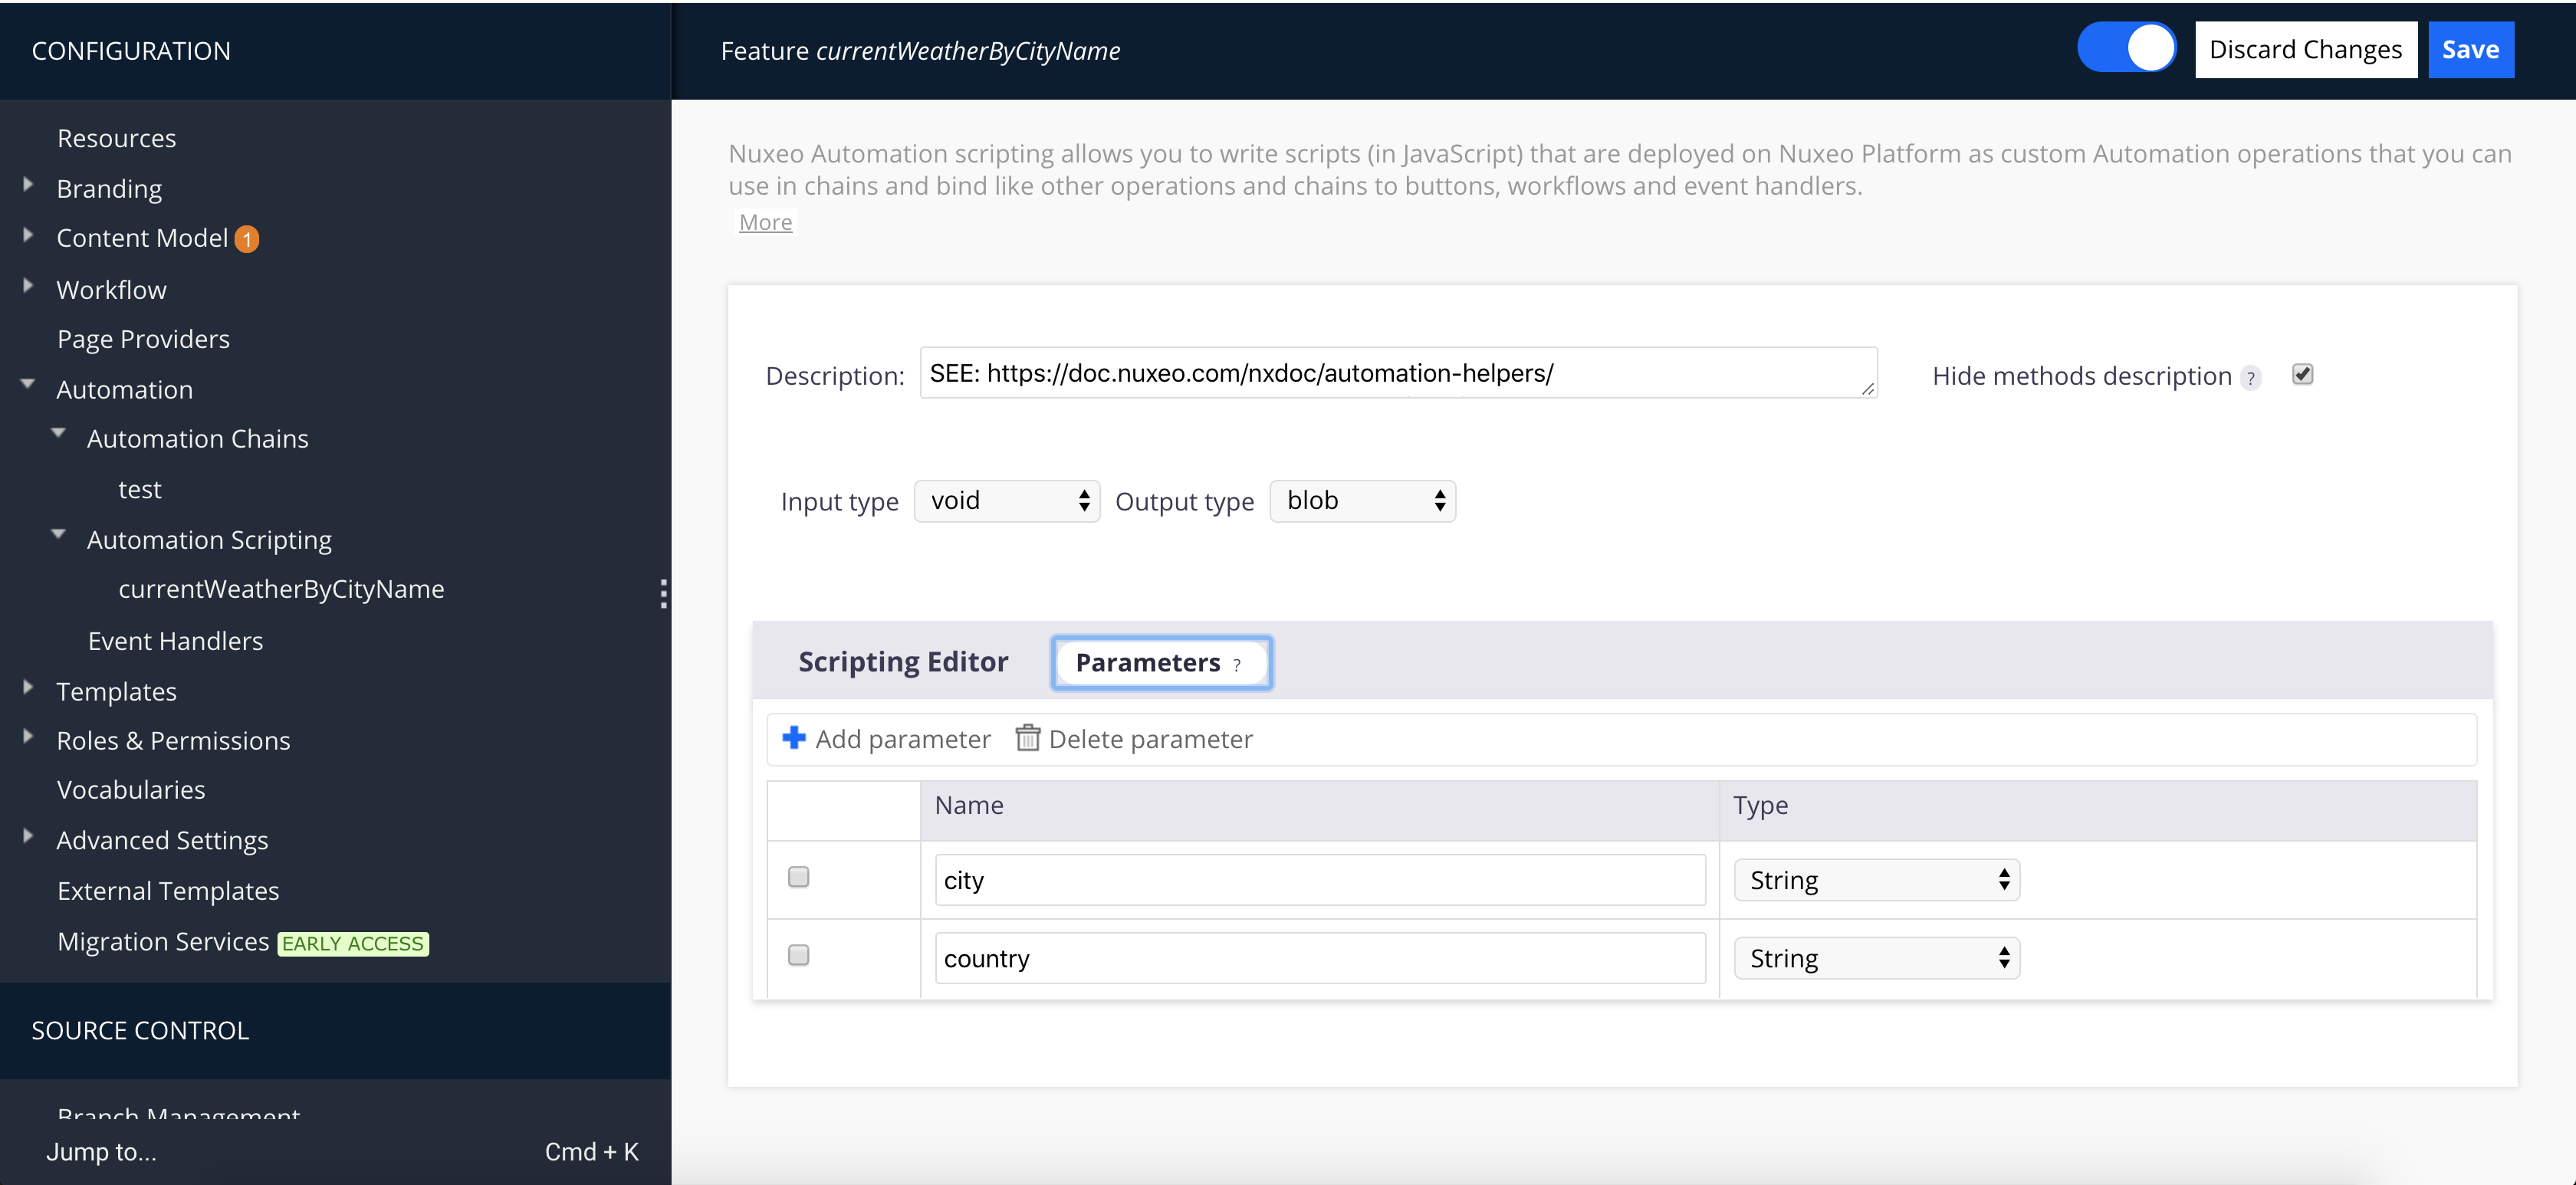Select the Parameters tab
This screenshot has height=1185, width=2576.
coord(1148,662)
